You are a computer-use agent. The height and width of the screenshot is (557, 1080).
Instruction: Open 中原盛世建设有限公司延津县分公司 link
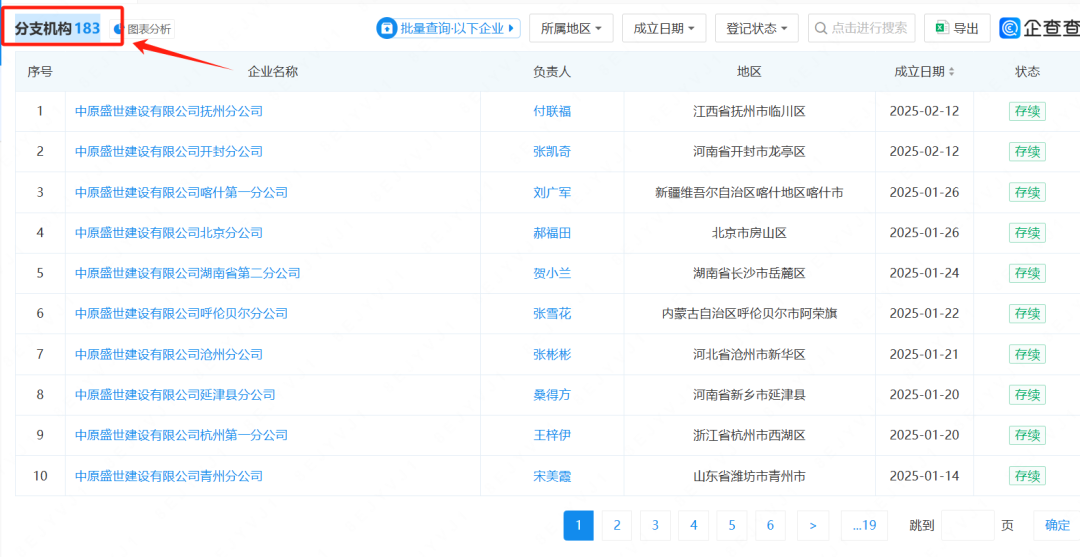pos(175,395)
